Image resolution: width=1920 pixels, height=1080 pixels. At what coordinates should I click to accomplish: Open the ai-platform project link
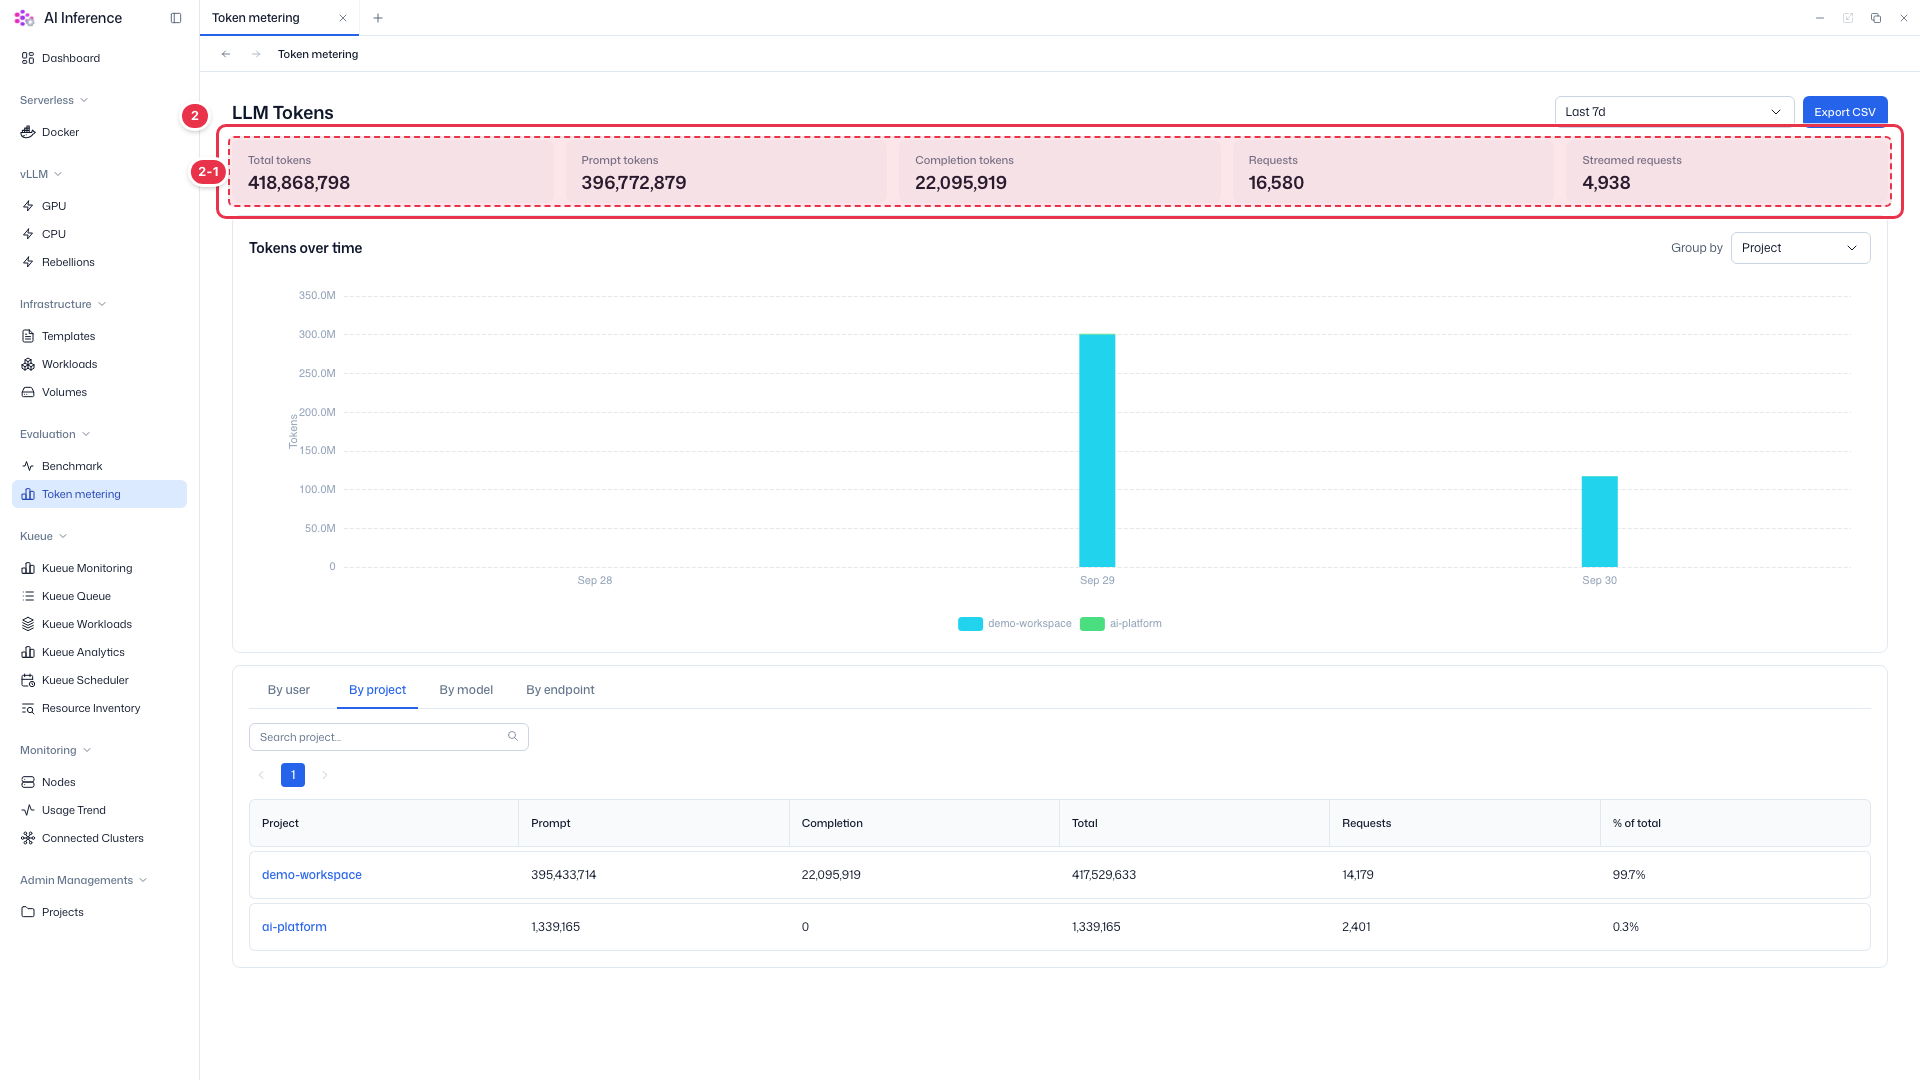point(294,927)
